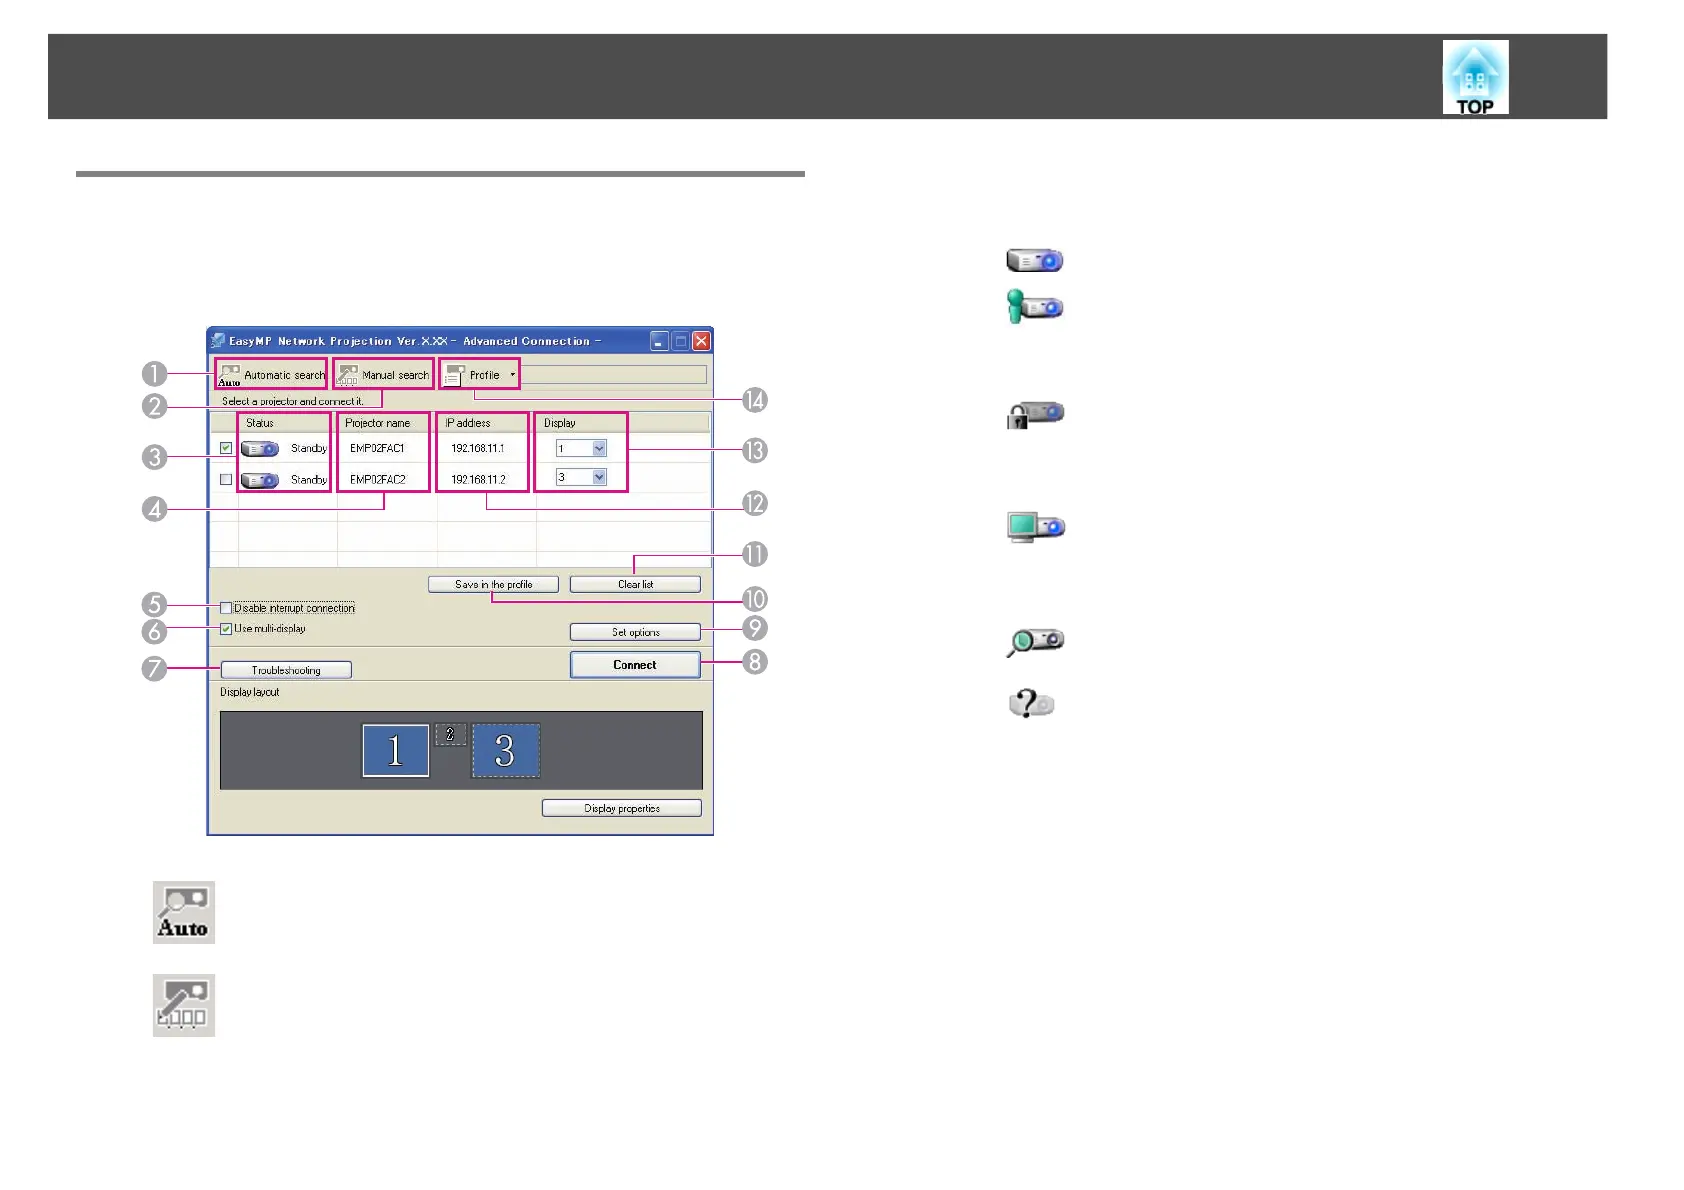This screenshot has height=1190, width=1684.
Task: Open the Display dropdown showing 3
Action: click(x=581, y=477)
